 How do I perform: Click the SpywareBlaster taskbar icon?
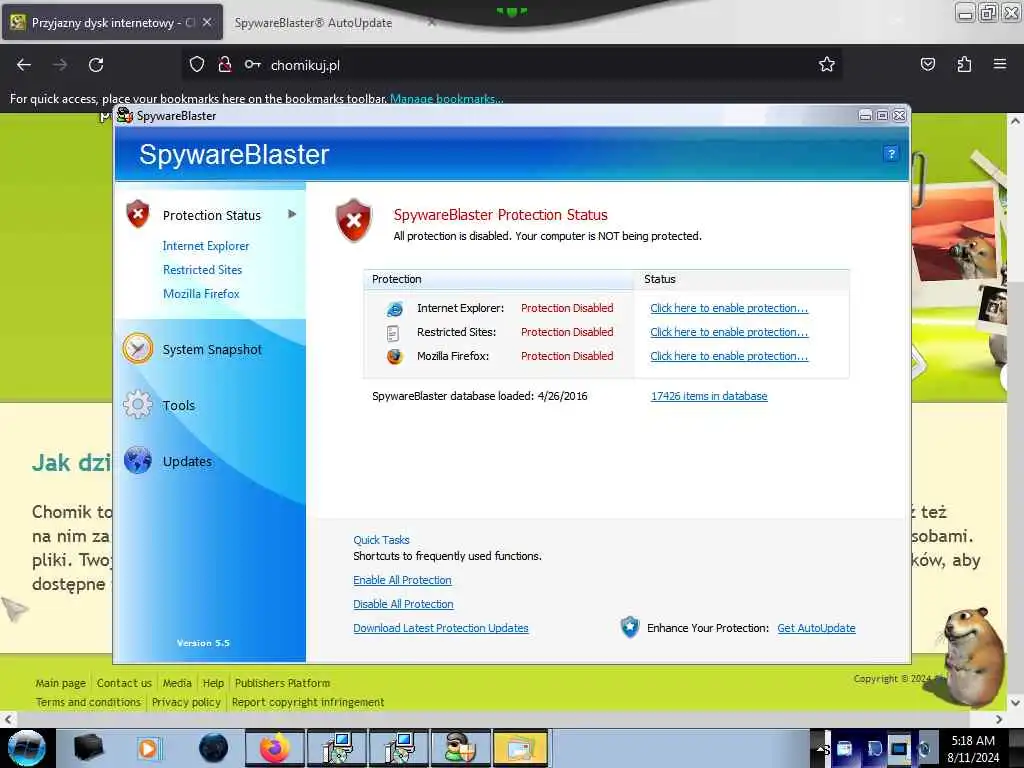460,748
